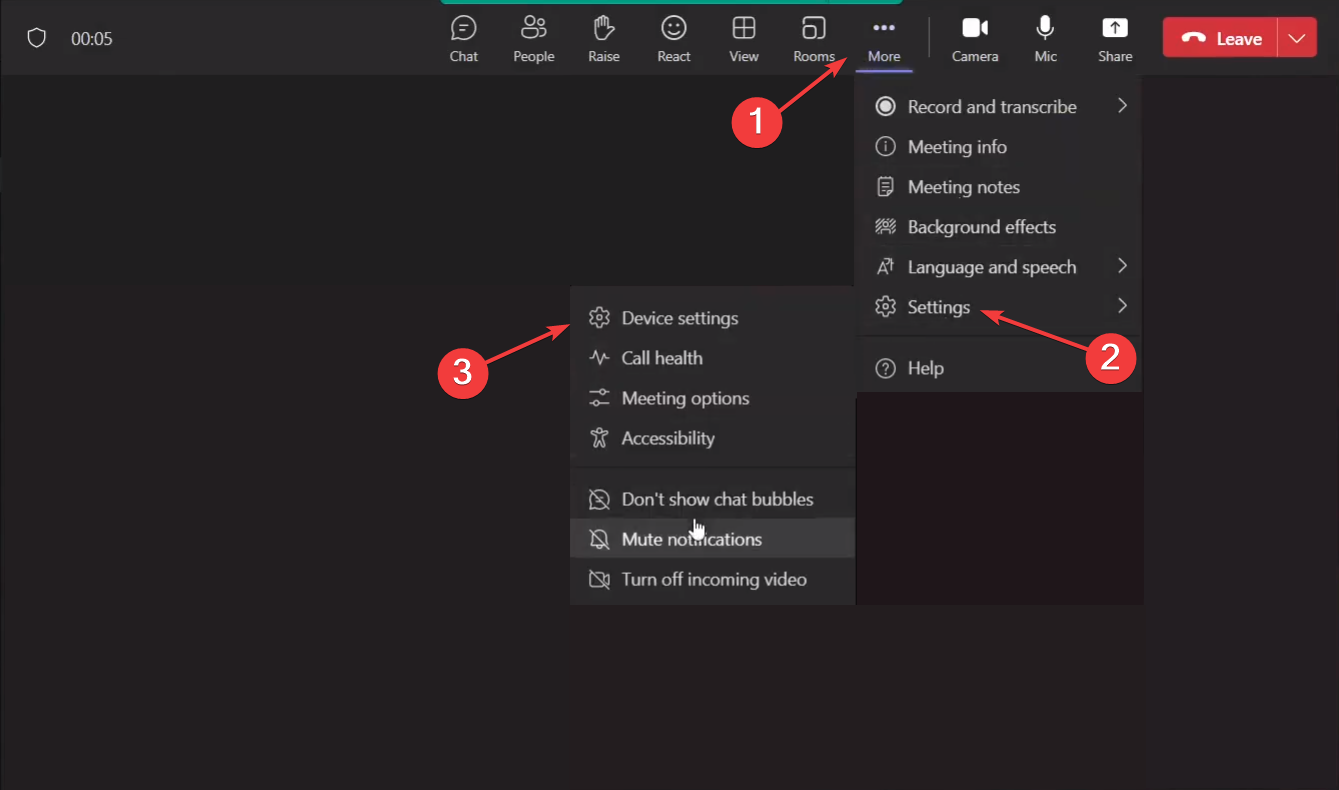
Task: Click the crossed bell notifications icon
Action: [599, 539]
